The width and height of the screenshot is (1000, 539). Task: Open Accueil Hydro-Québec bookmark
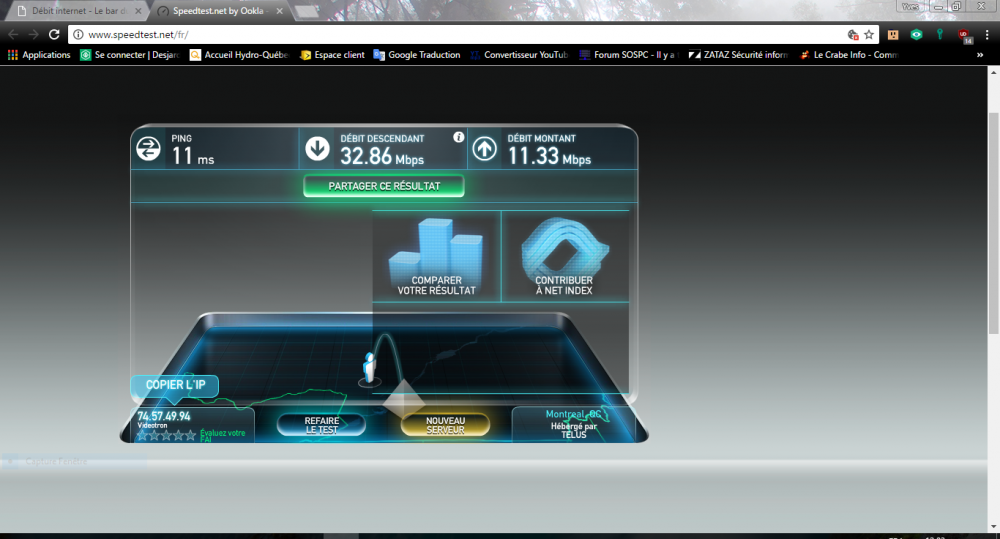240,55
